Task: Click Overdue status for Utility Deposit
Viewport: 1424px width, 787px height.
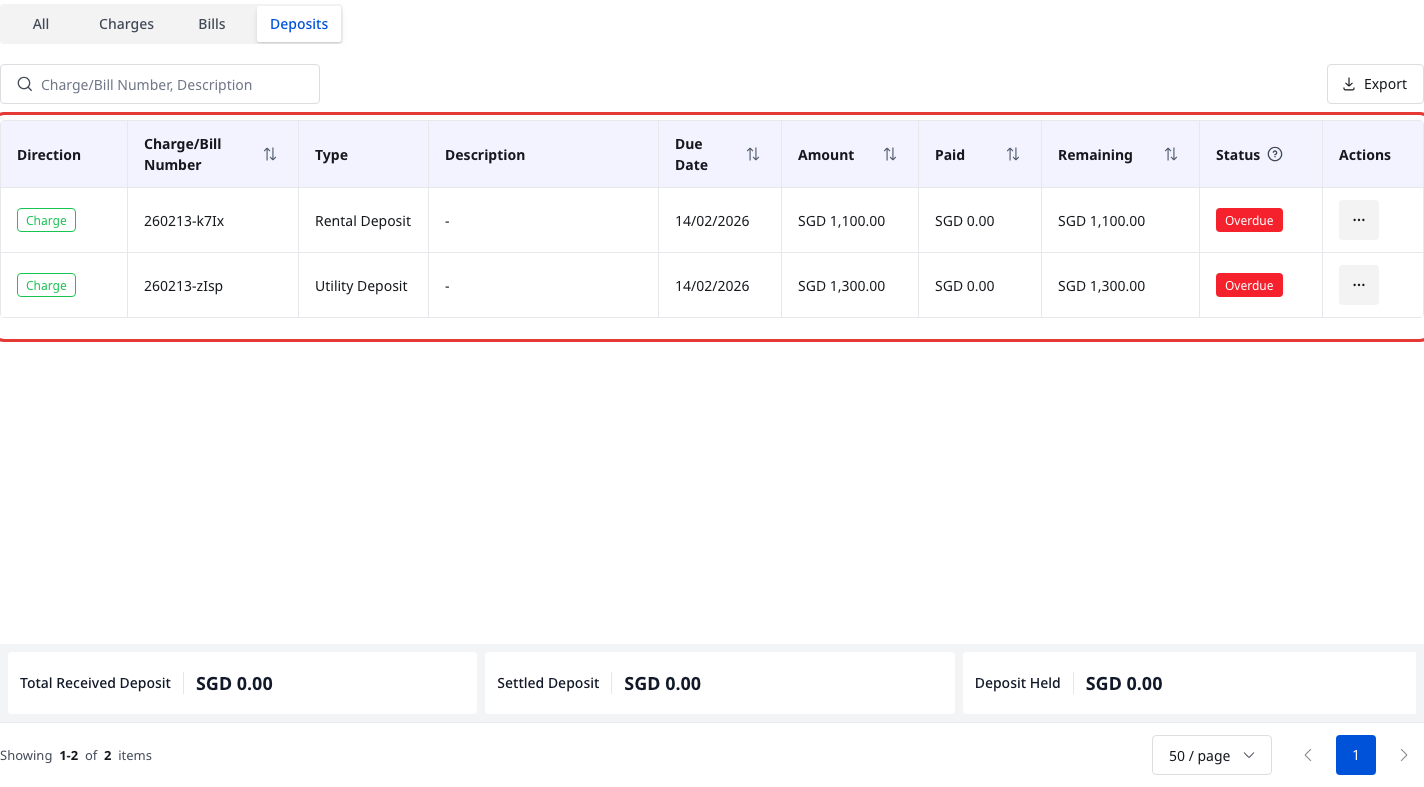Action: pos(1249,285)
